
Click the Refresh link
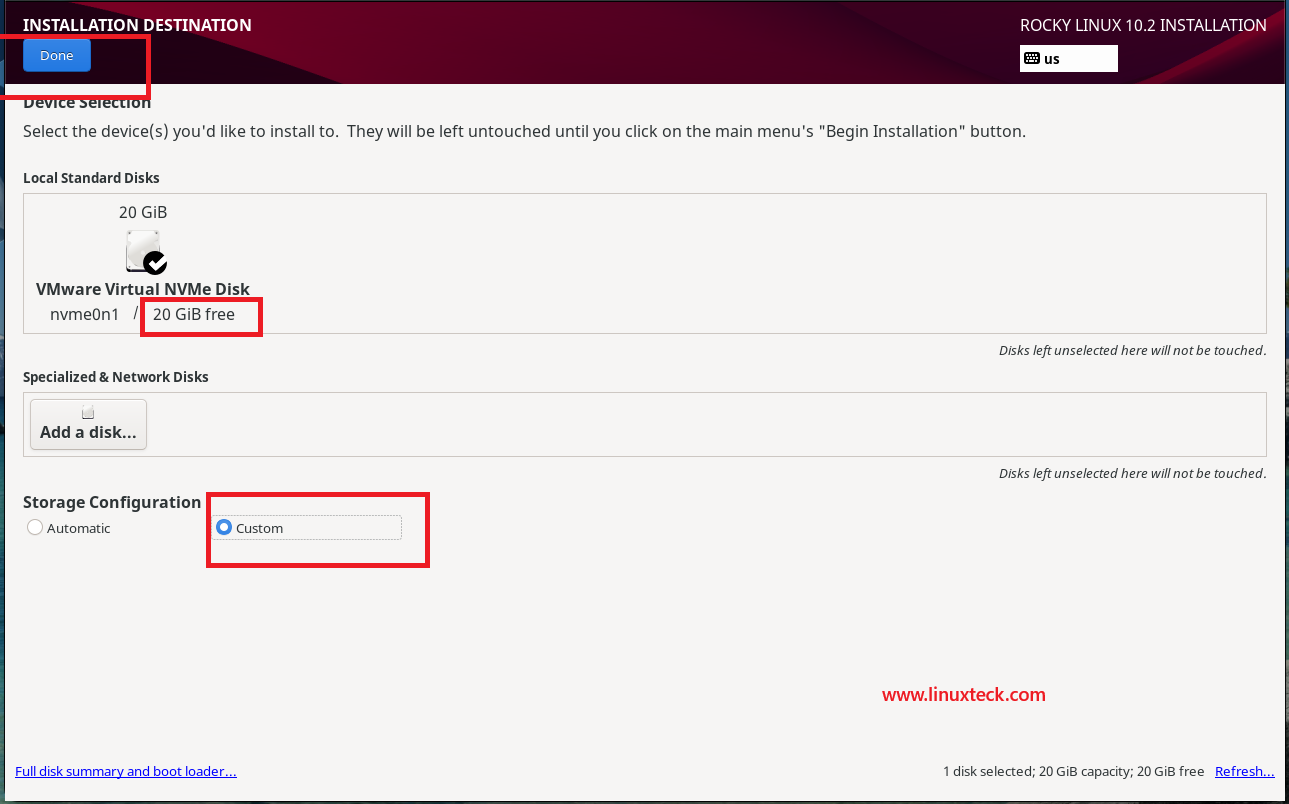(1244, 771)
